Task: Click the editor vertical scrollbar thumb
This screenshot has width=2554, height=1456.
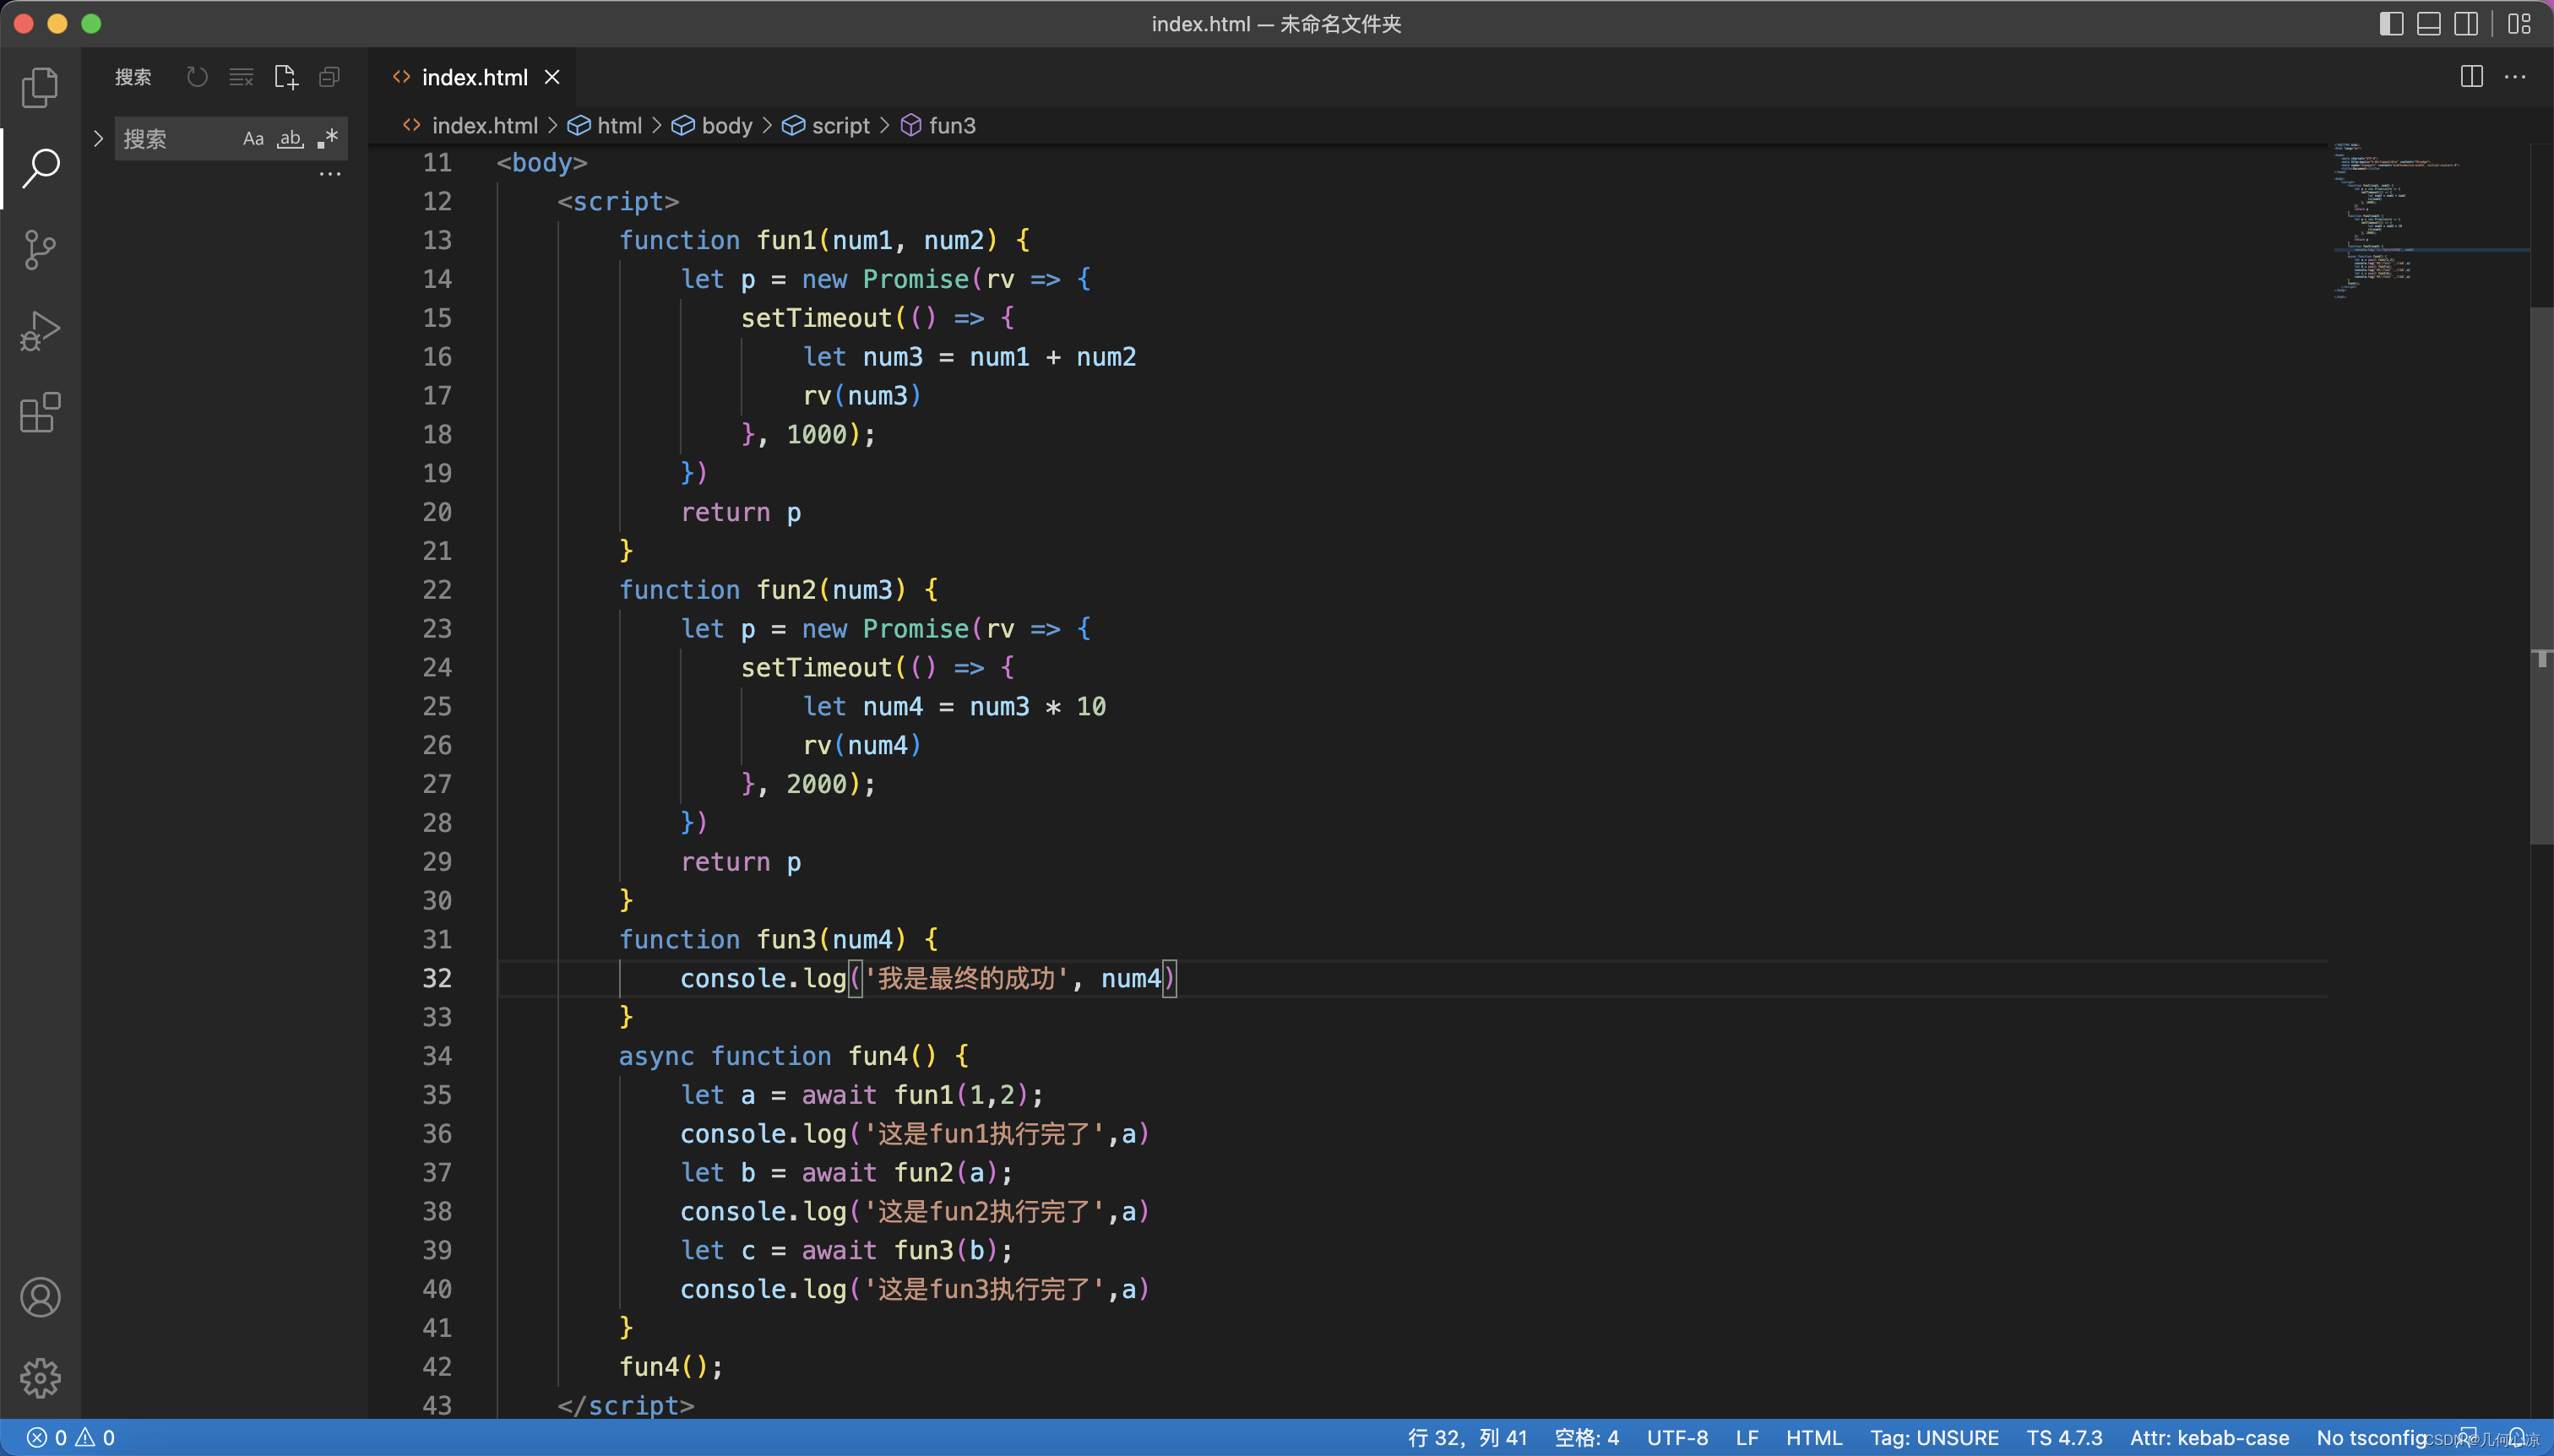Action: (x=2541, y=575)
